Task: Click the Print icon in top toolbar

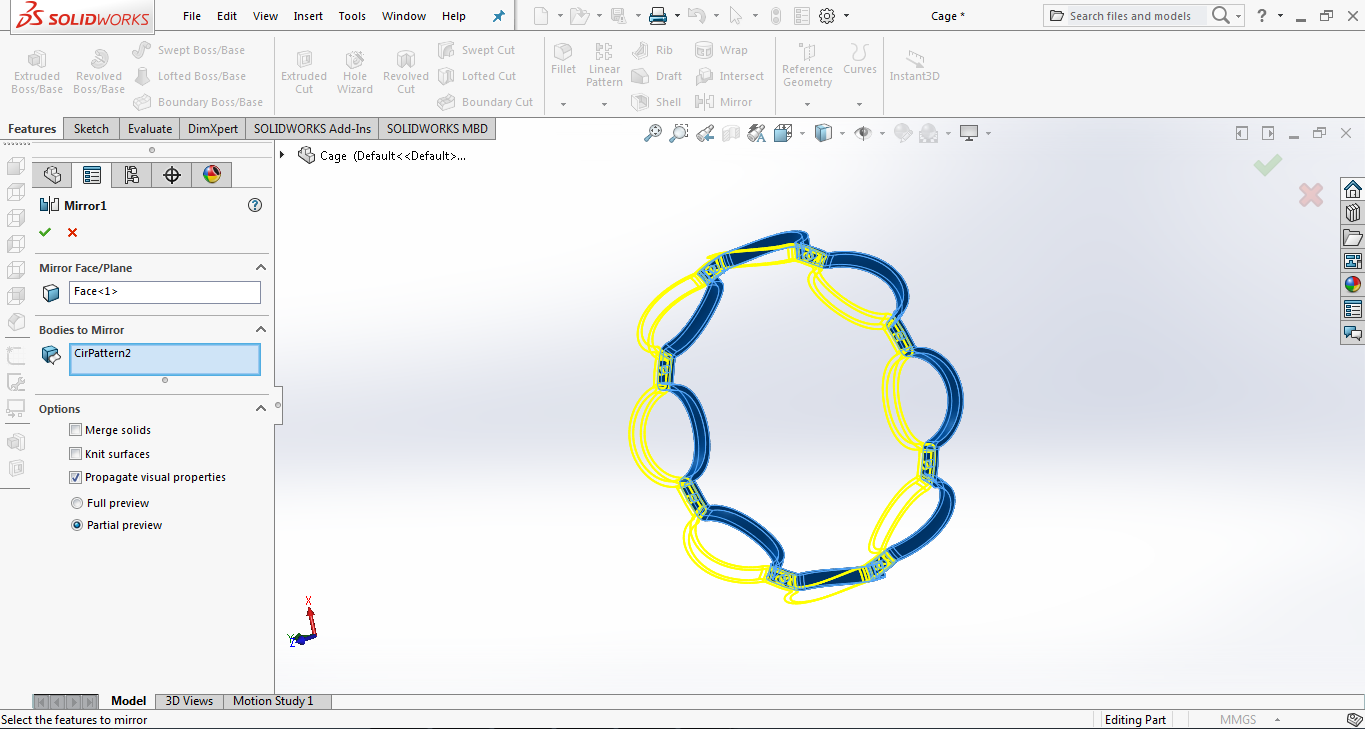Action: [657, 16]
